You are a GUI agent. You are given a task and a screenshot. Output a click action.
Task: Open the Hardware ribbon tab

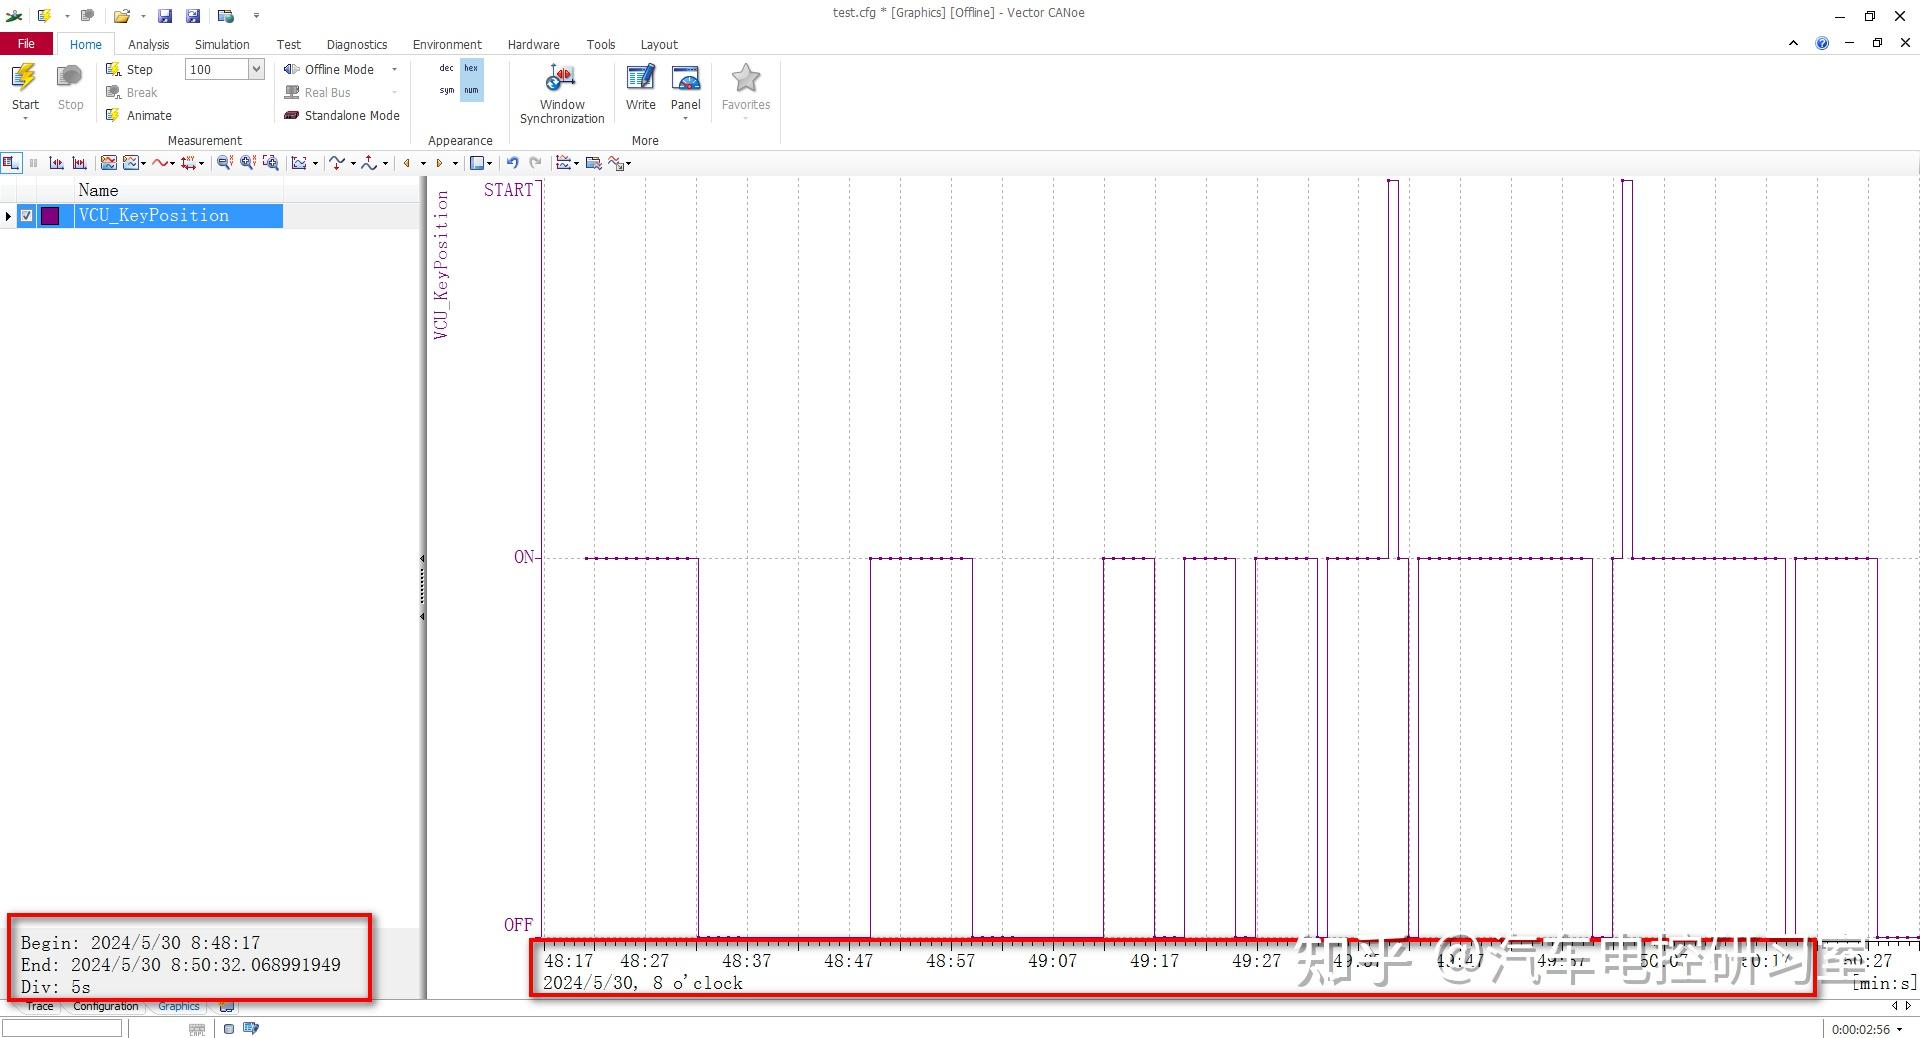click(533, 44)
